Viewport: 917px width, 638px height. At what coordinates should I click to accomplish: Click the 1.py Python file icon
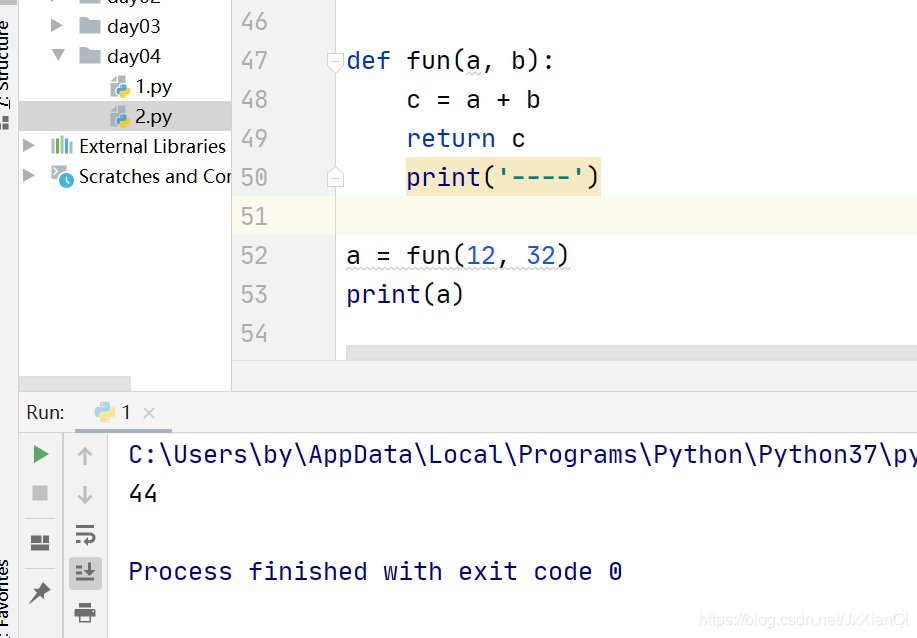click(x=120, y=87)
